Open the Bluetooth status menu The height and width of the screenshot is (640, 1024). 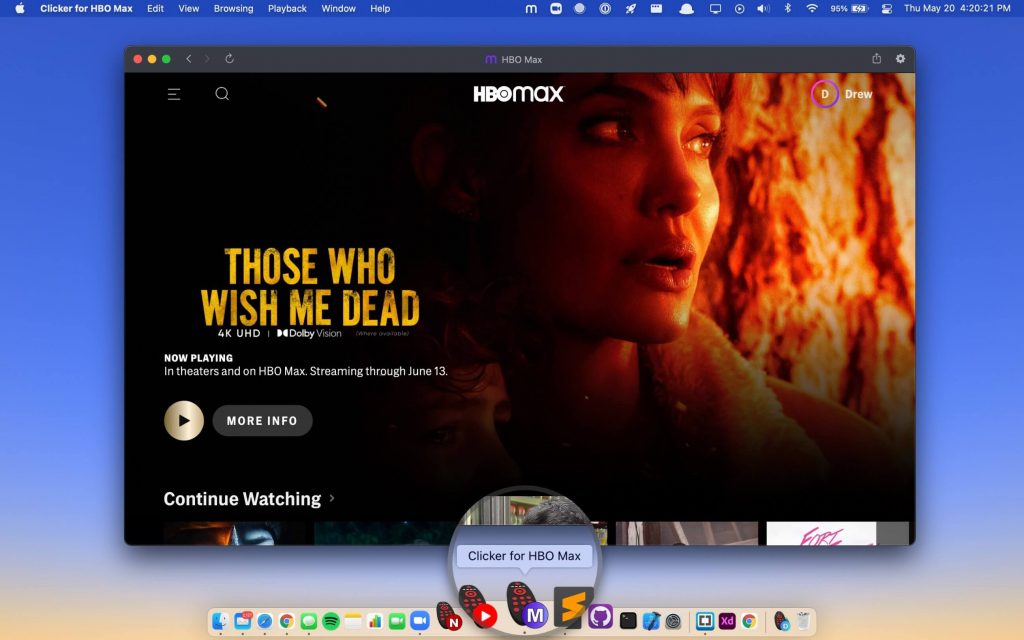[x=786, y=9]
